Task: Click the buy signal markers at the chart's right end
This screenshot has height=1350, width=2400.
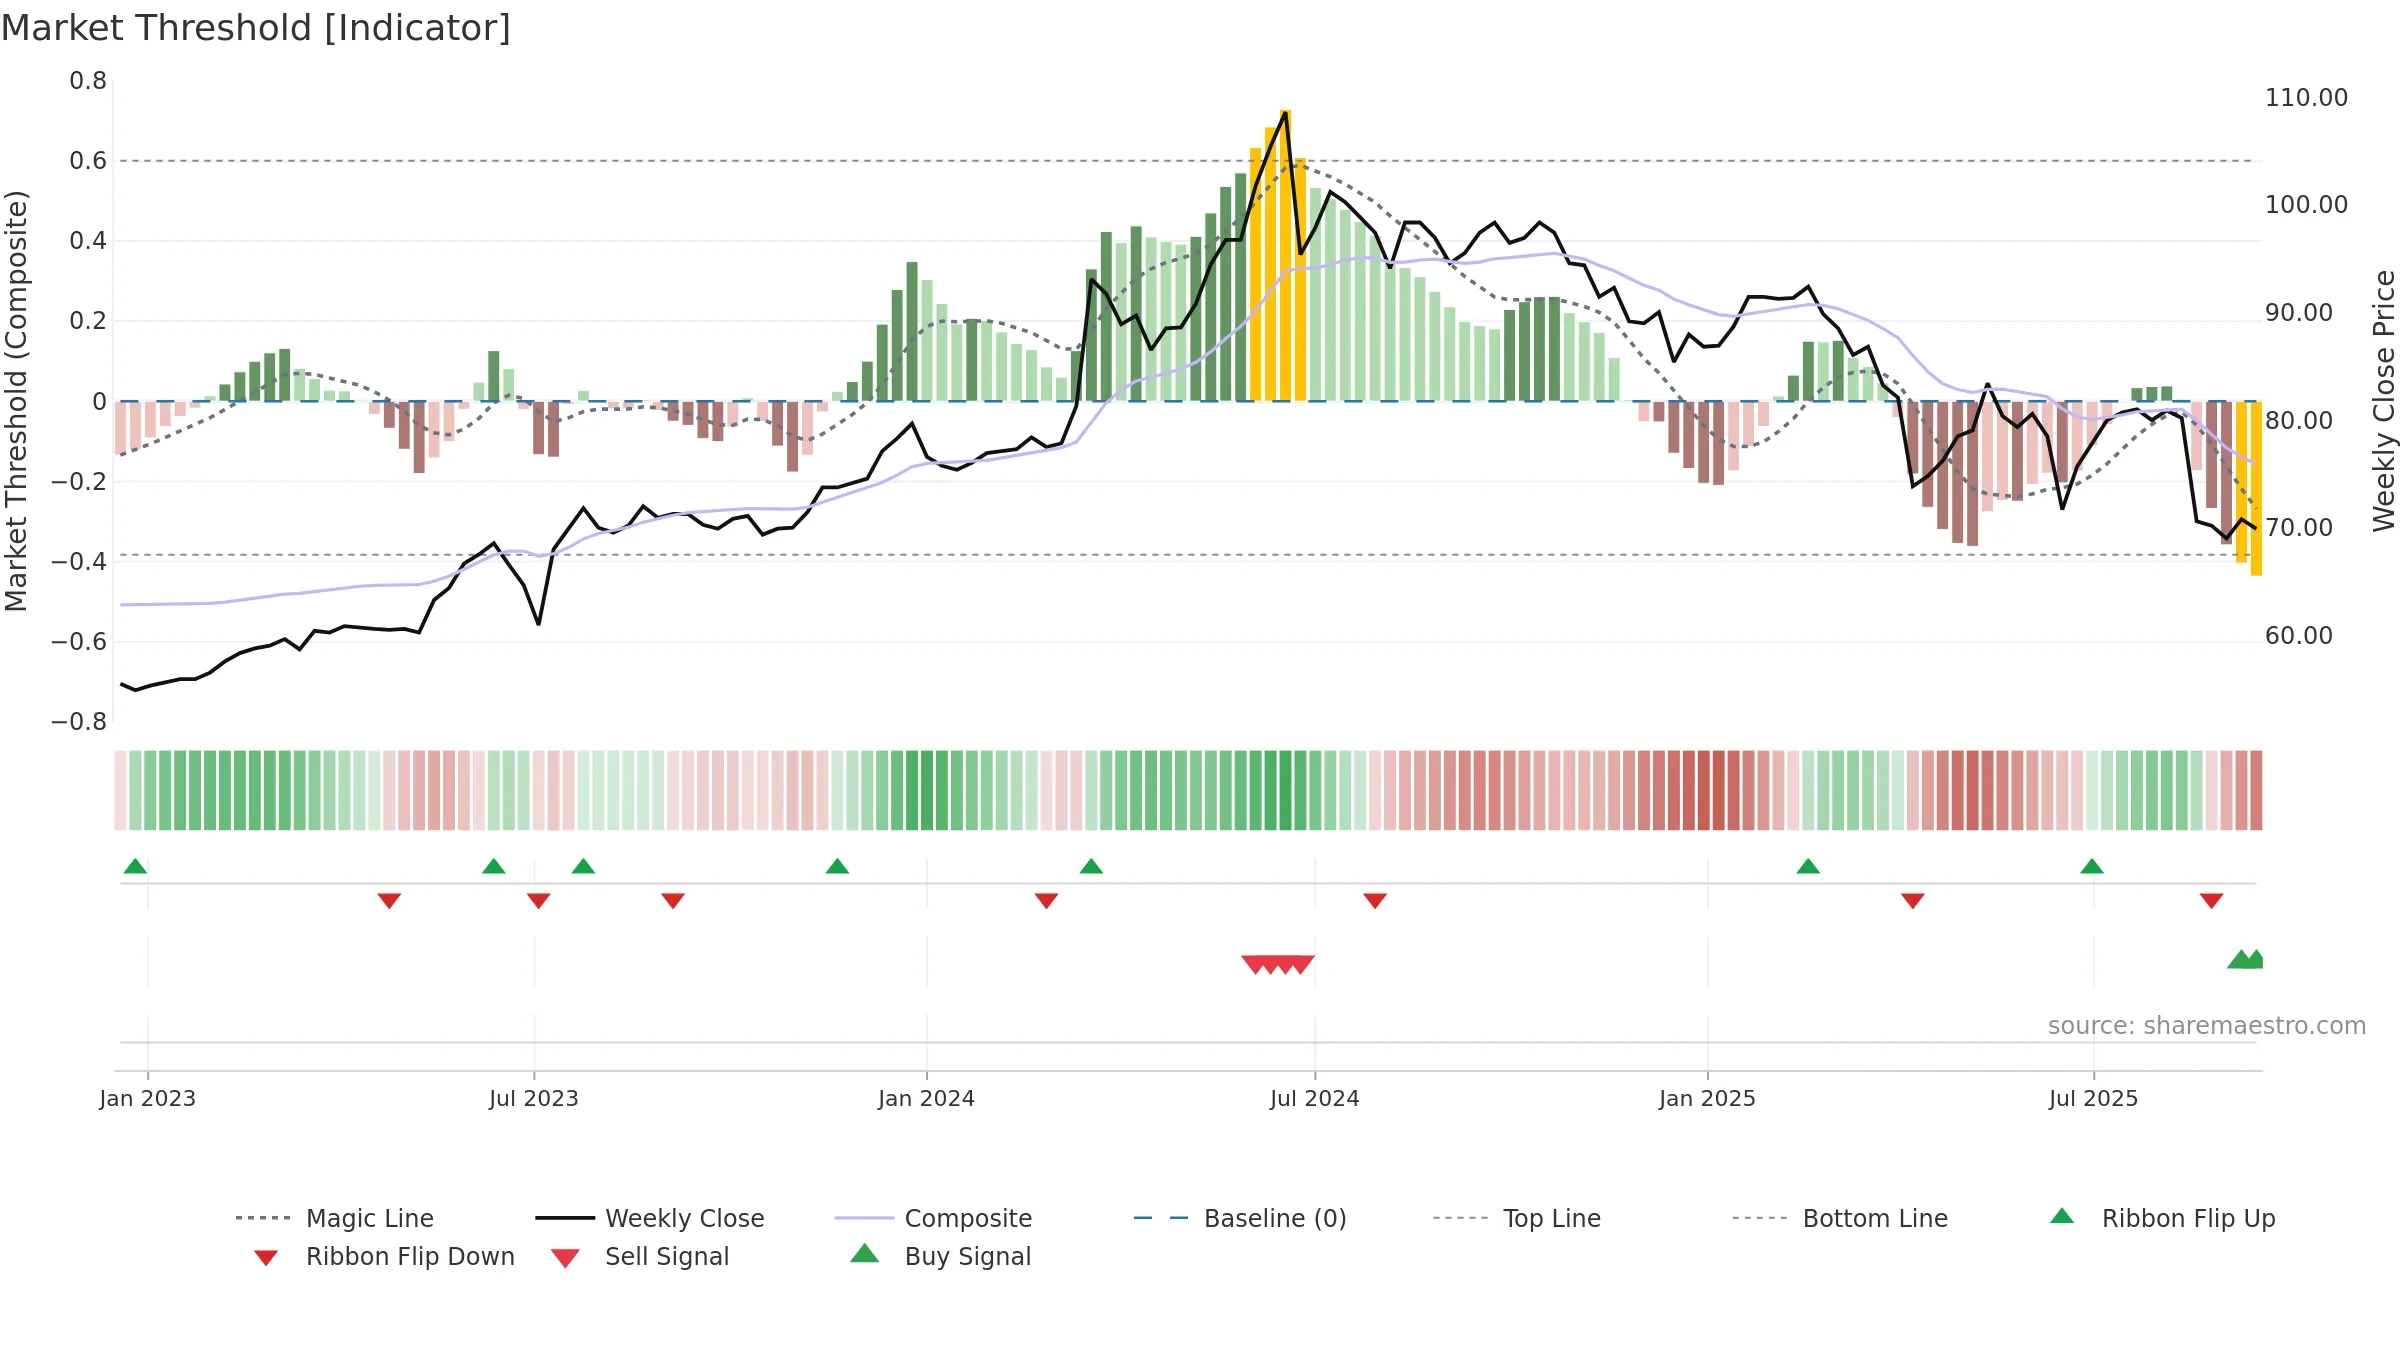Action: [x=2246, y=959]
